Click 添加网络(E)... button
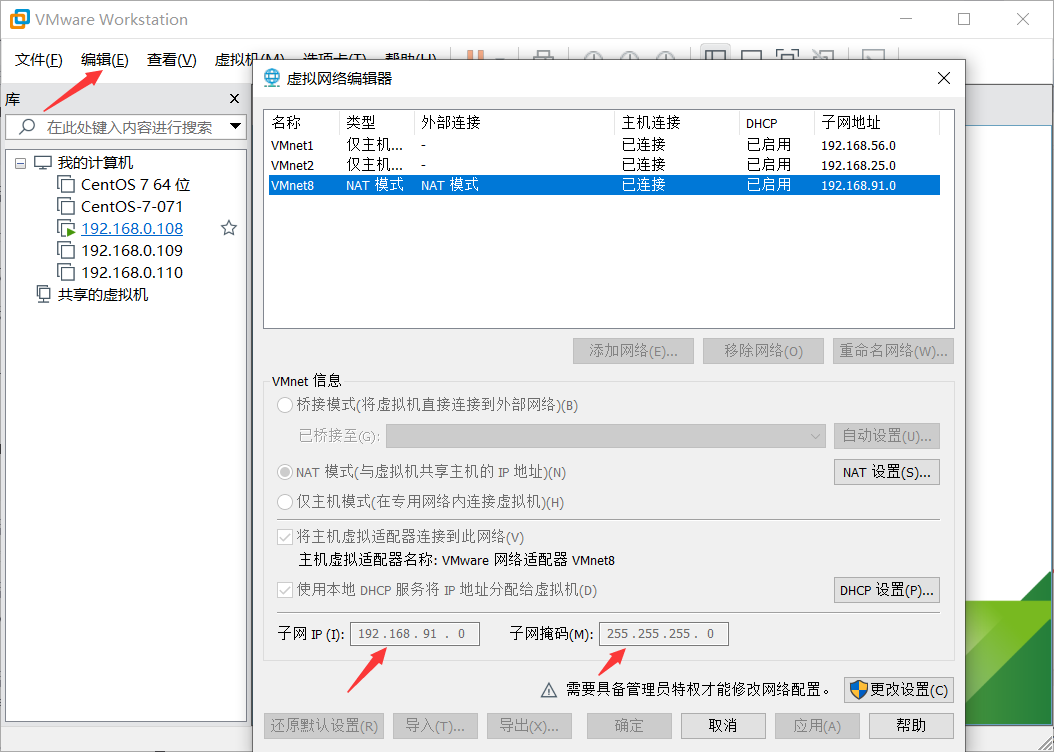 point(633,351)
